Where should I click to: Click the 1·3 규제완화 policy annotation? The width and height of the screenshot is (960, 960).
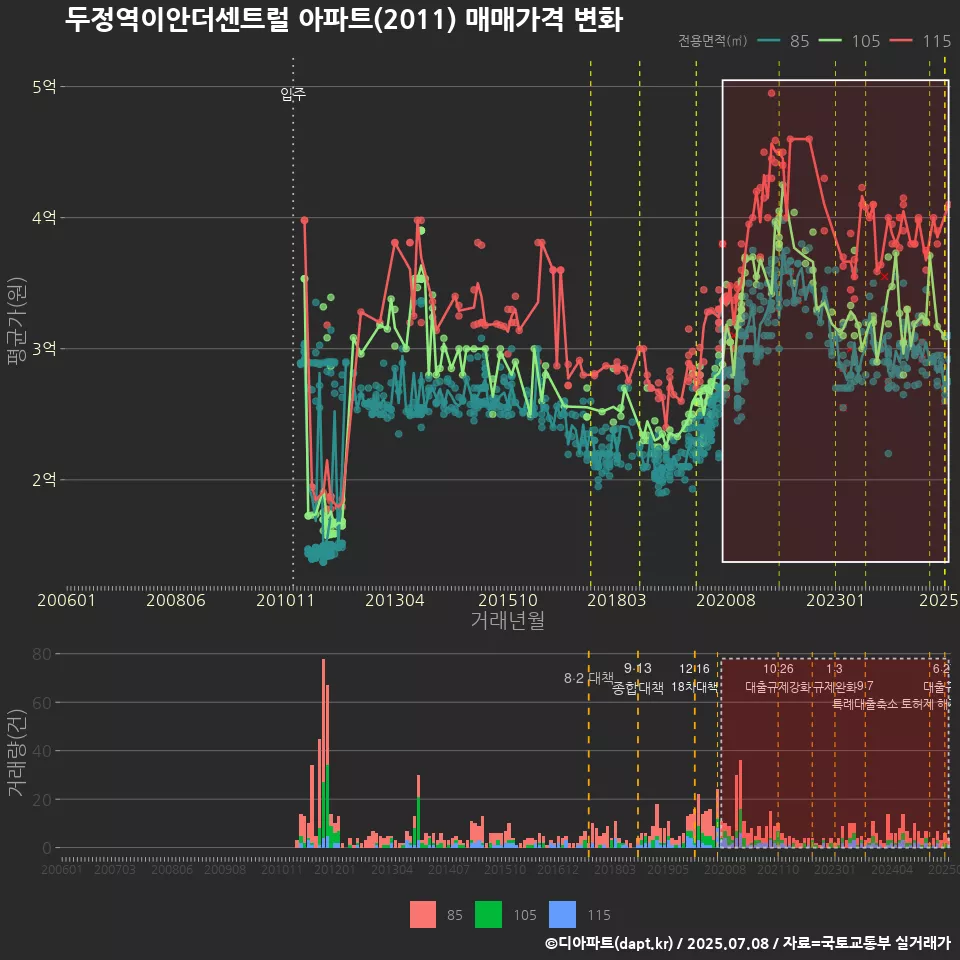pyautogui.click(x=834, y=678)
